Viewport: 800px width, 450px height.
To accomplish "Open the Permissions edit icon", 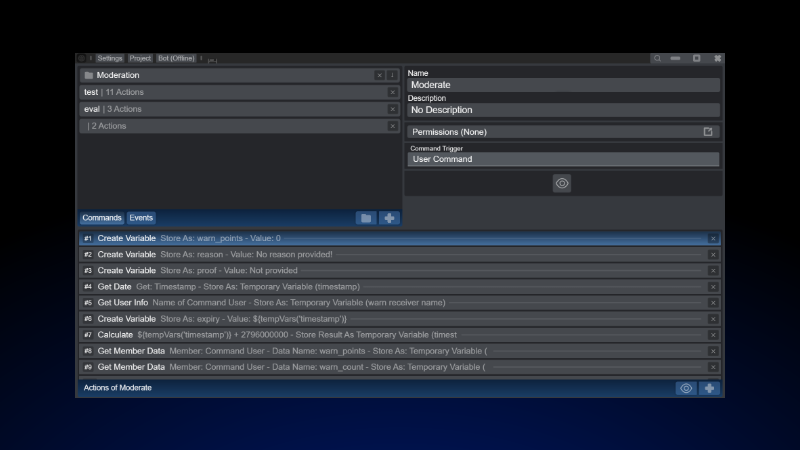I will (x=708, y=132).
